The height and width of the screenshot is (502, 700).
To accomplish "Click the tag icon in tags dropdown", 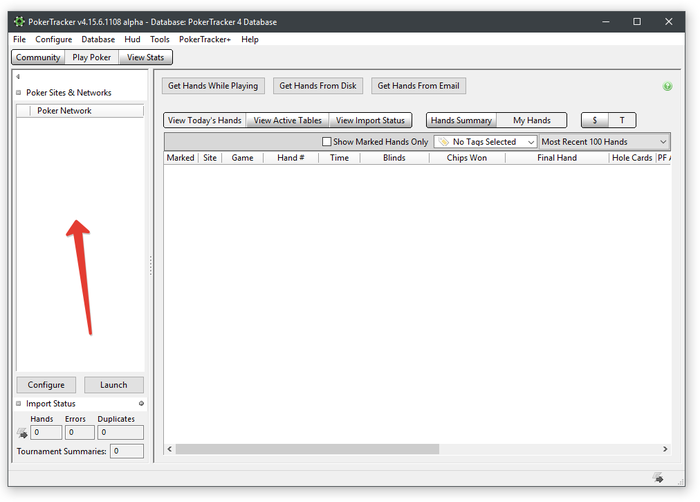I will pyautogui.click(x=443, y=142).
